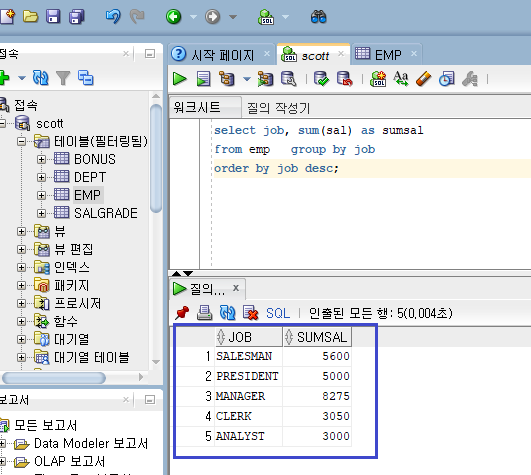The height and width of the screenshot is (475, 531).
Task: Select the scott connection node
Action: point(49,124)
